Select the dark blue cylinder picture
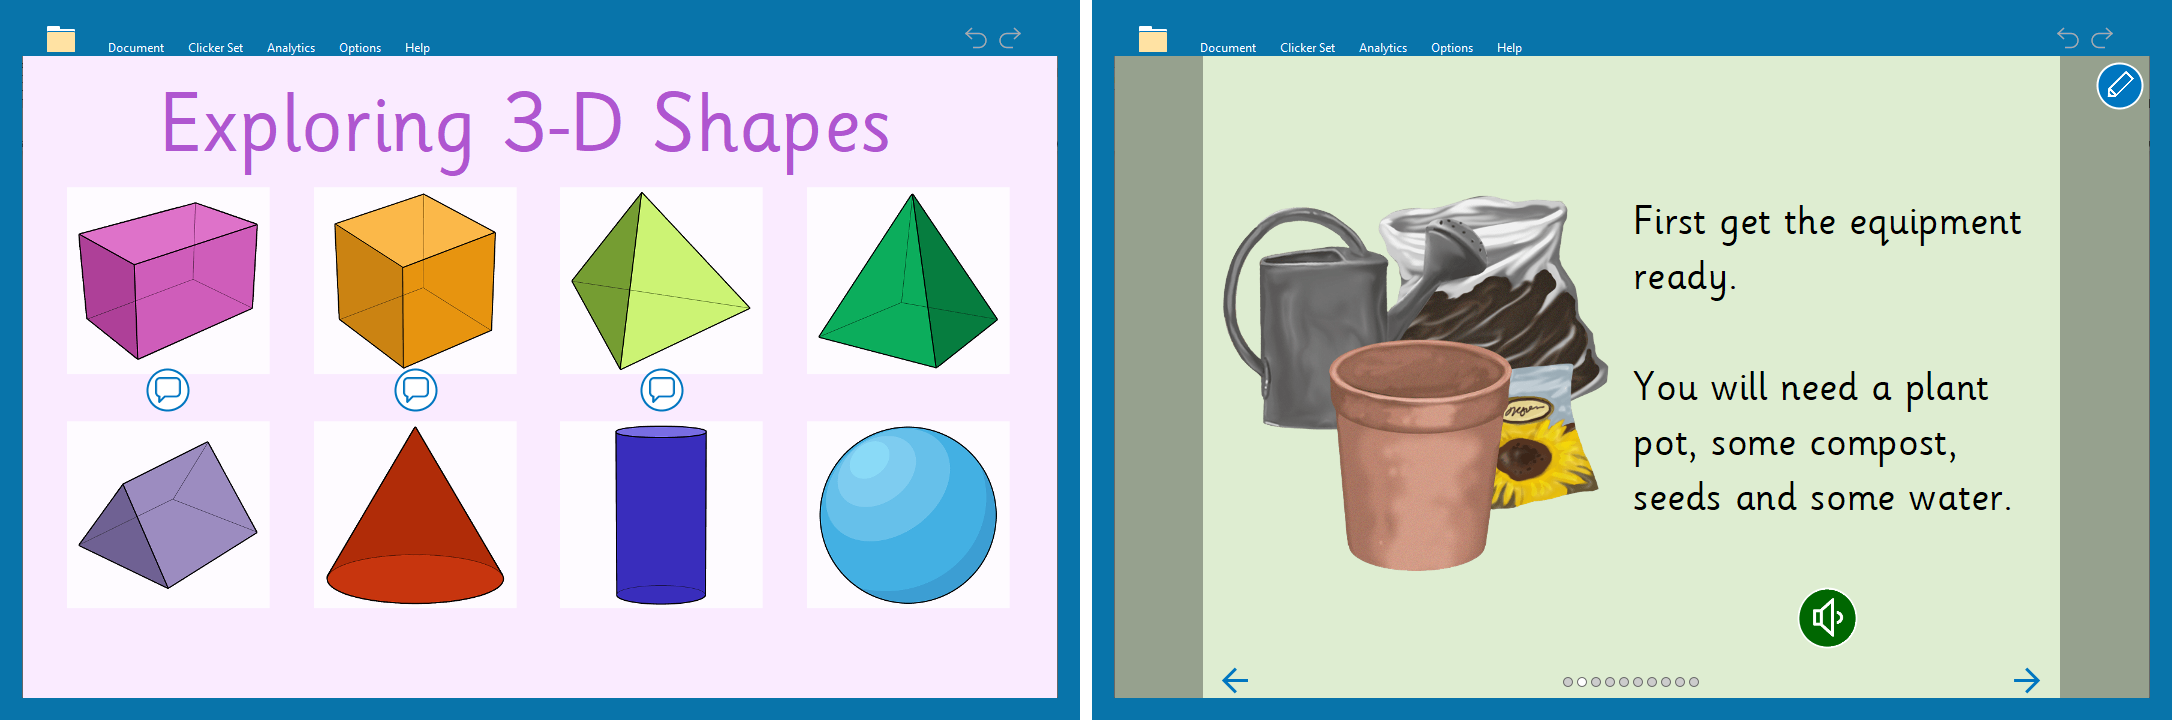 (x=661, y=515)
